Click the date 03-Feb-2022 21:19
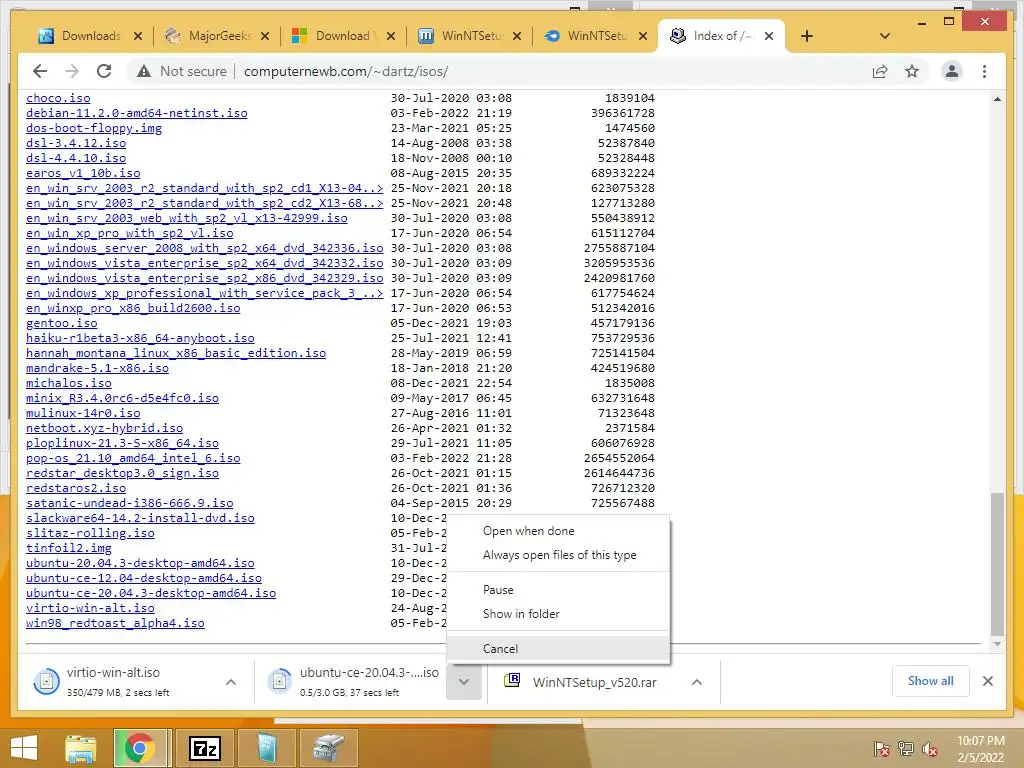Screen dimensions: 1024x768 pyautogui.click(x=451, y=113)
